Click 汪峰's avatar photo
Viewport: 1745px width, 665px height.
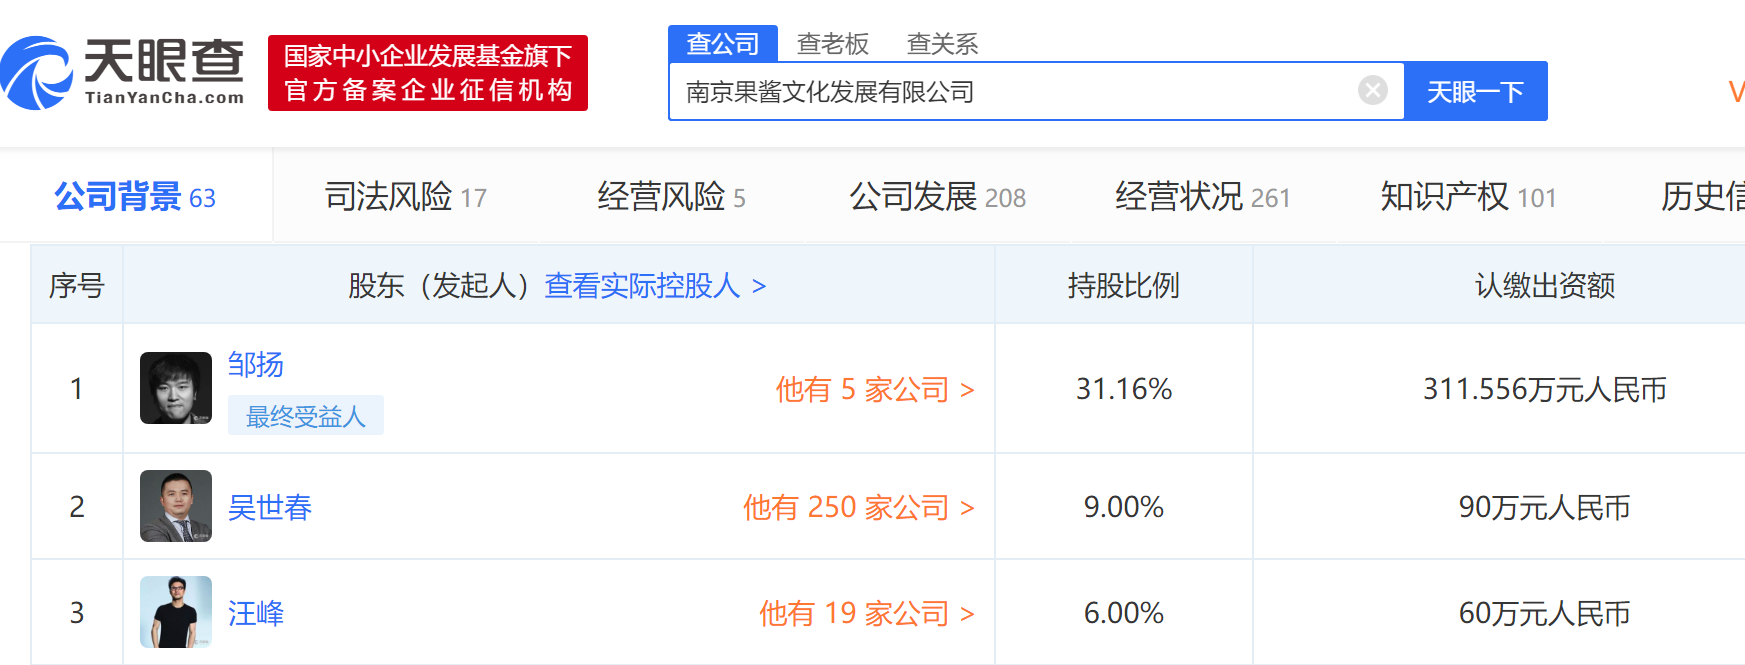pyautogui.click(x=176, y=612)
